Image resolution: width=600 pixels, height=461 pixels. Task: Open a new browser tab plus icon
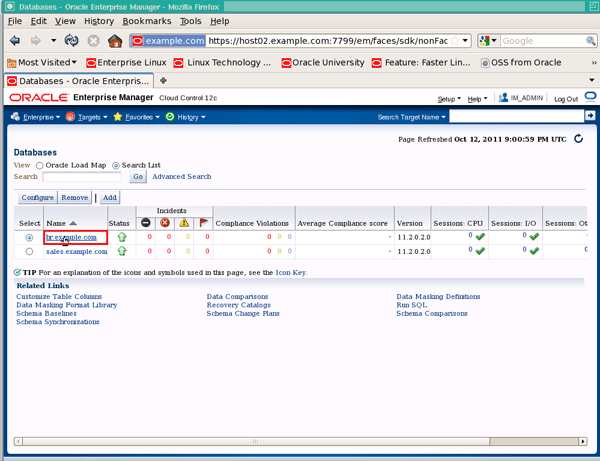pos(163,80)
